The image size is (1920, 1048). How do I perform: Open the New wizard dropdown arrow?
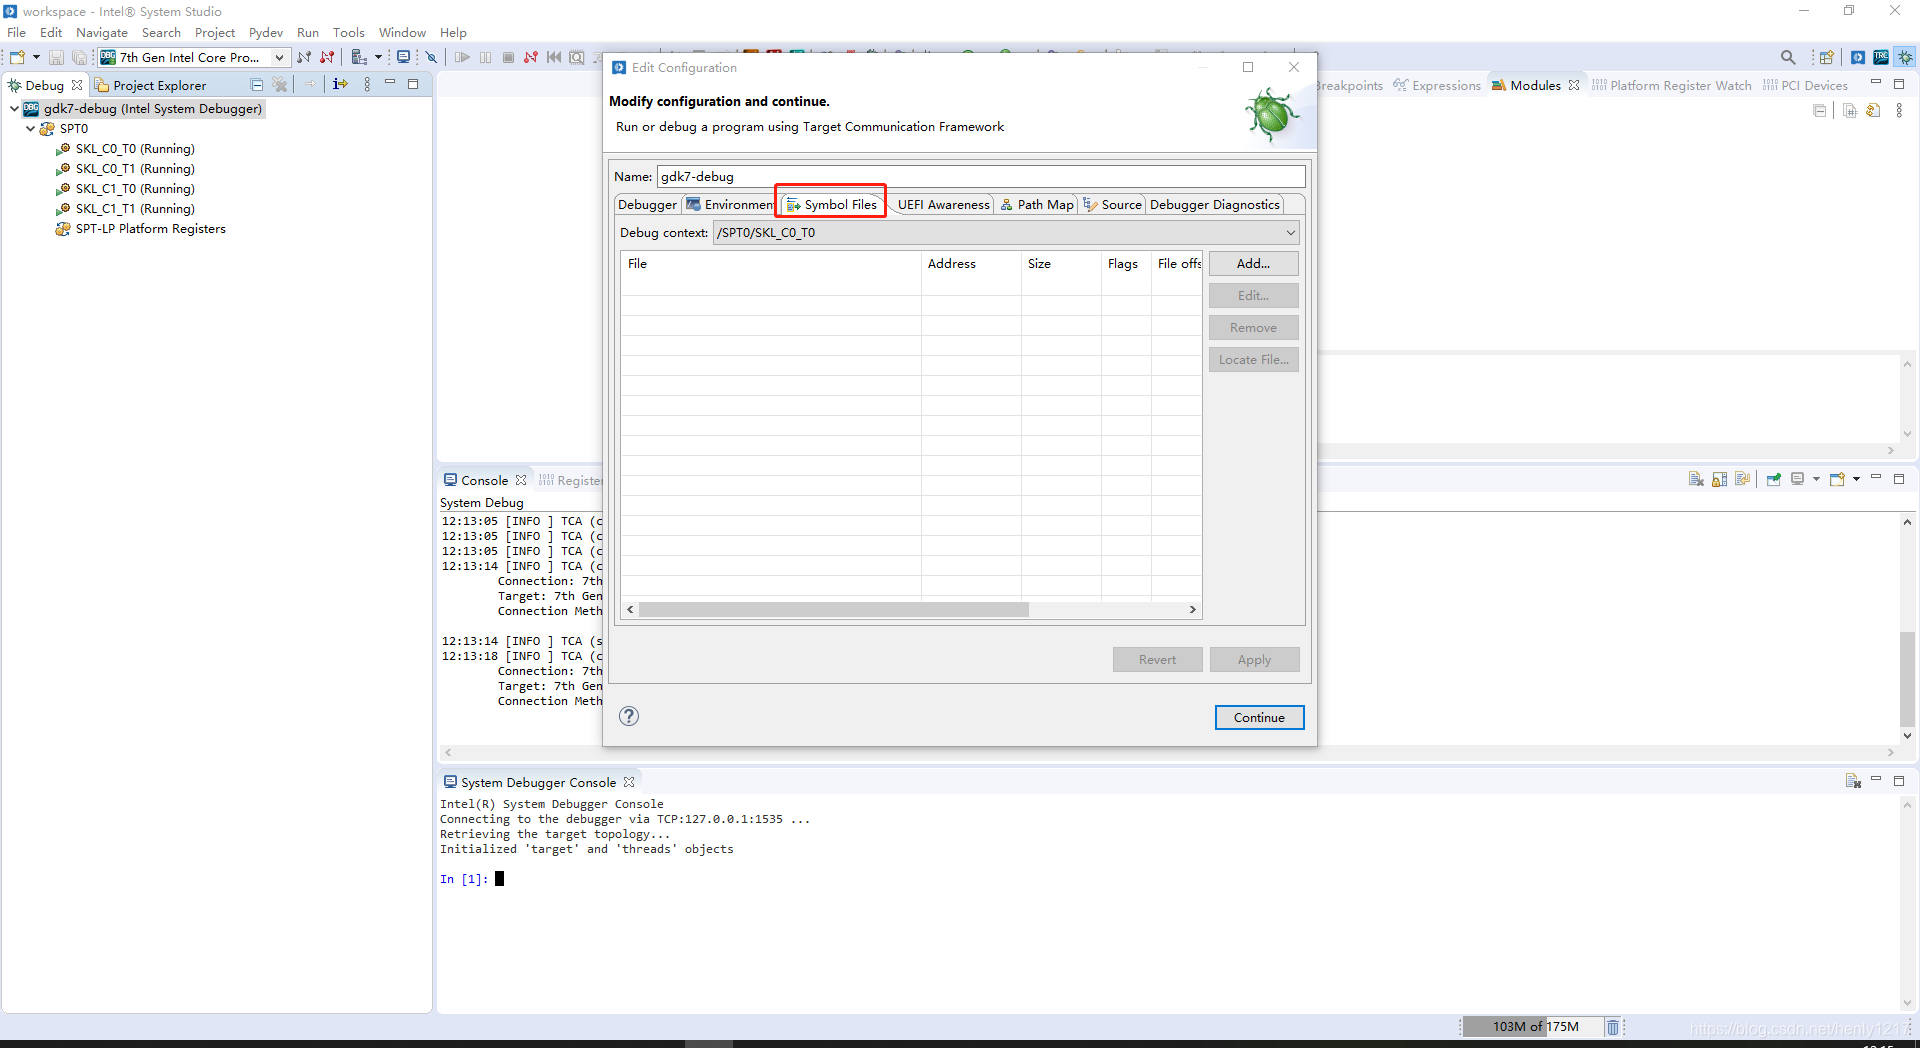pos(36,57)
